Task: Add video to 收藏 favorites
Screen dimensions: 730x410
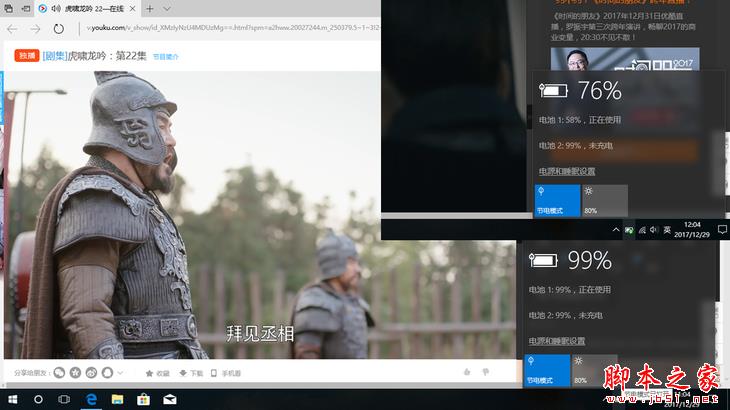Action: [x=158, y=373]
